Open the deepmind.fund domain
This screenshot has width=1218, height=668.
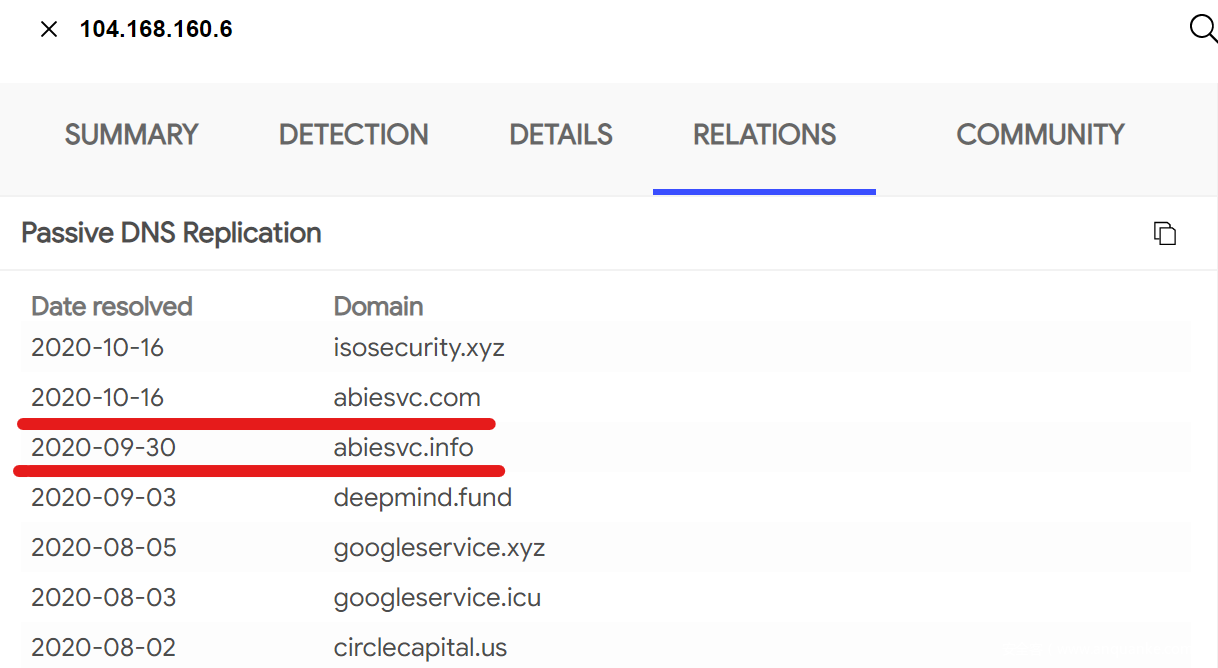tap(422, 498)
